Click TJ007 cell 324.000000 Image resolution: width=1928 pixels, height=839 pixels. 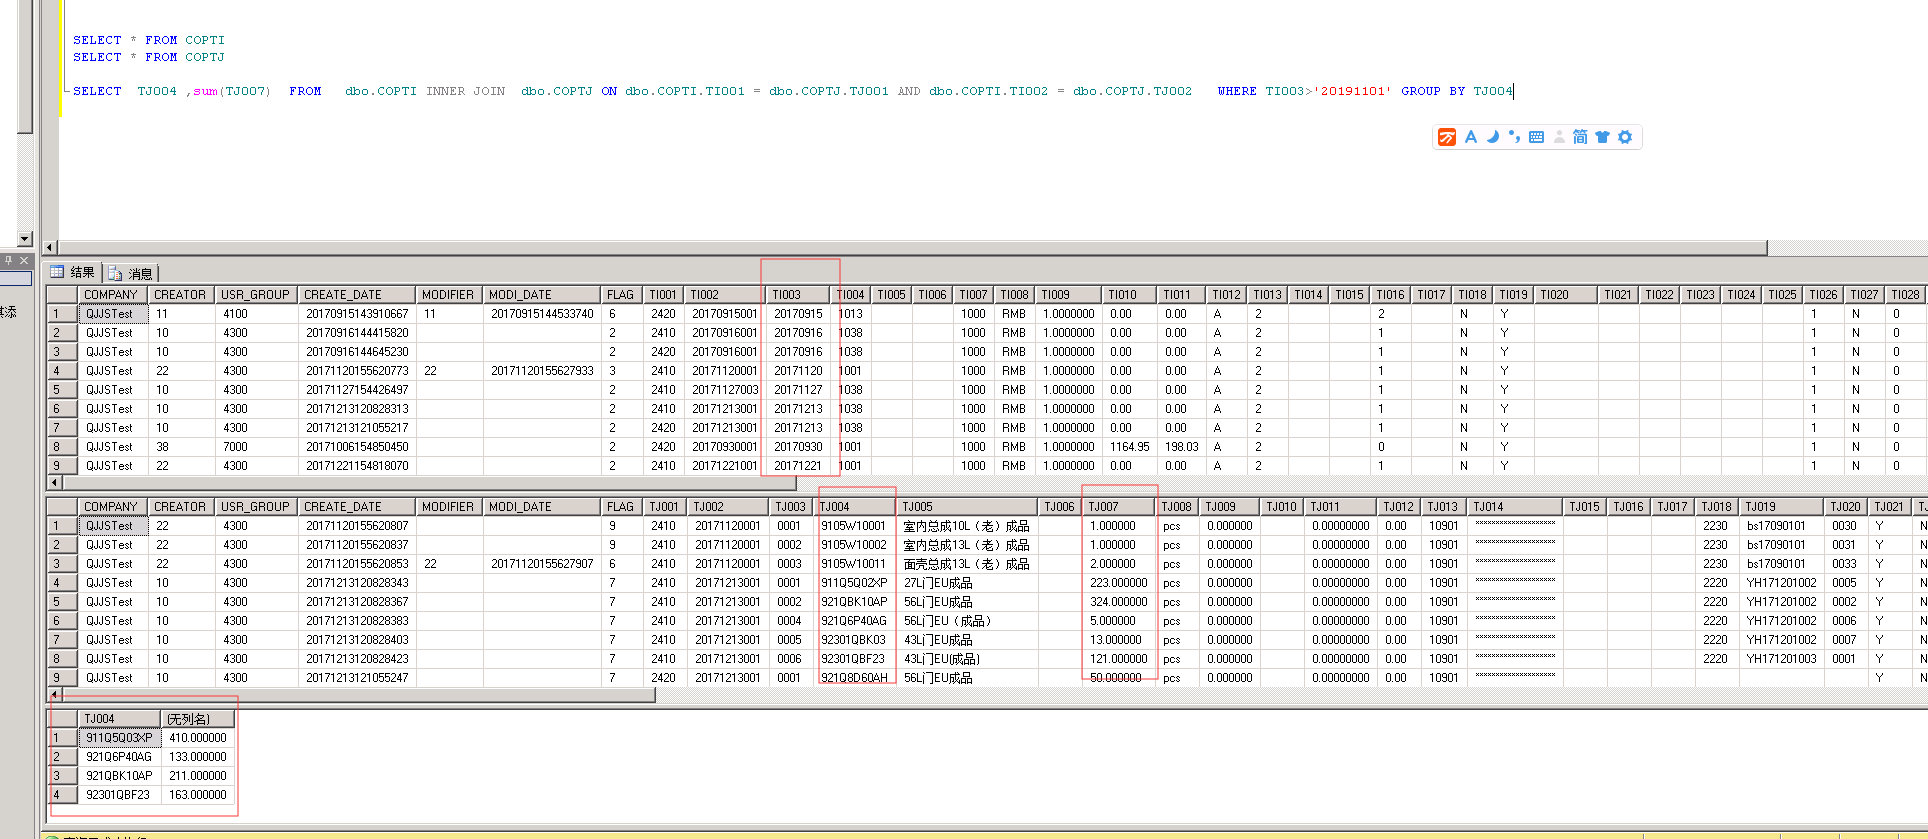pos(1118,601)
